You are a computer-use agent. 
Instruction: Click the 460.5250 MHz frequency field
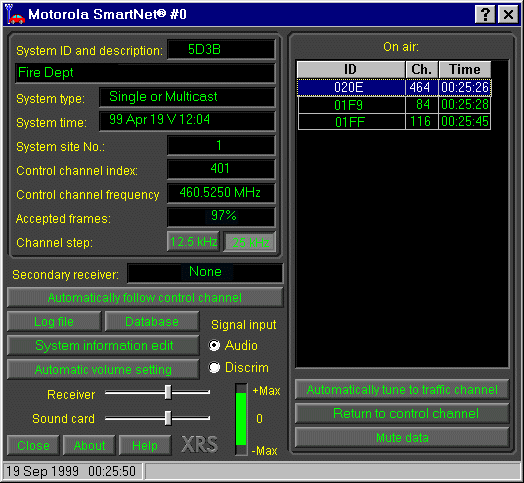coord(221,193)
